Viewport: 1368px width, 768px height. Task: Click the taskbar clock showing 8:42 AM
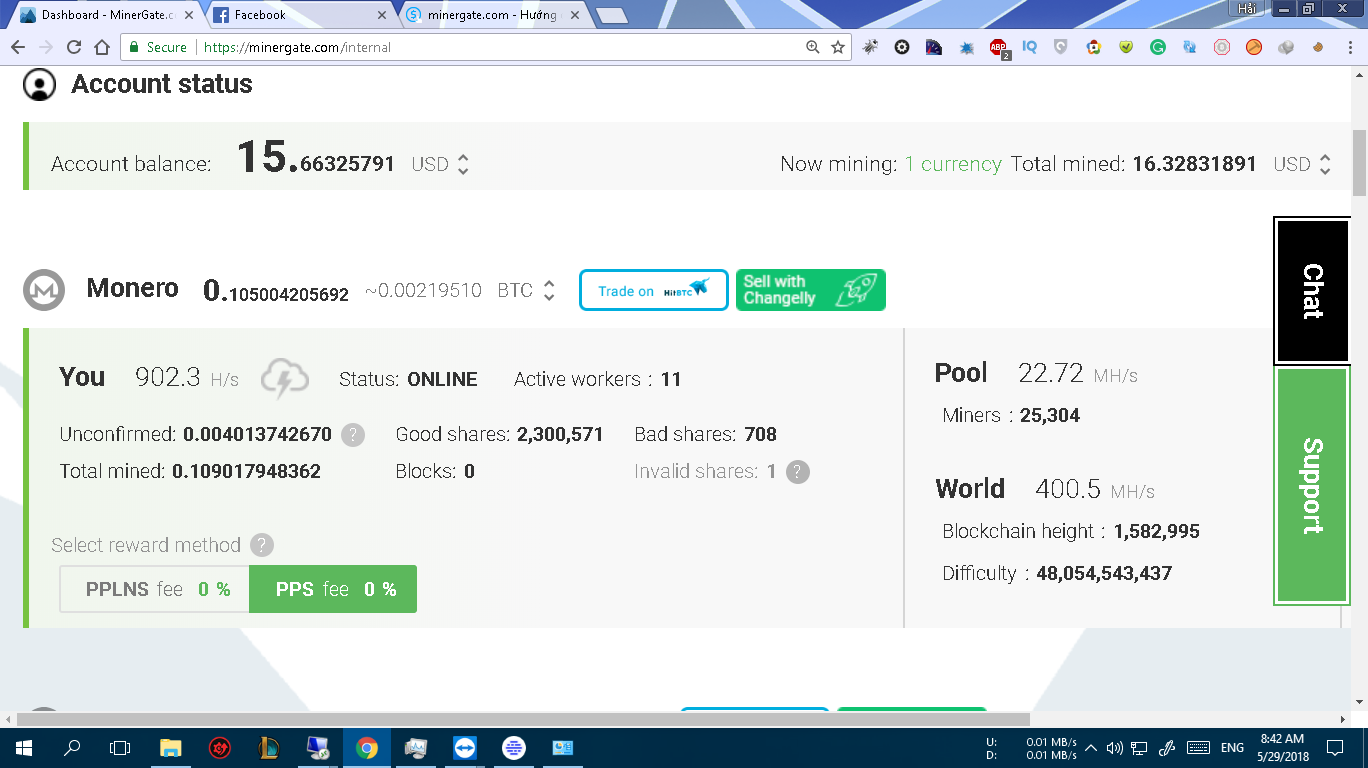[x=1280, y=747]
